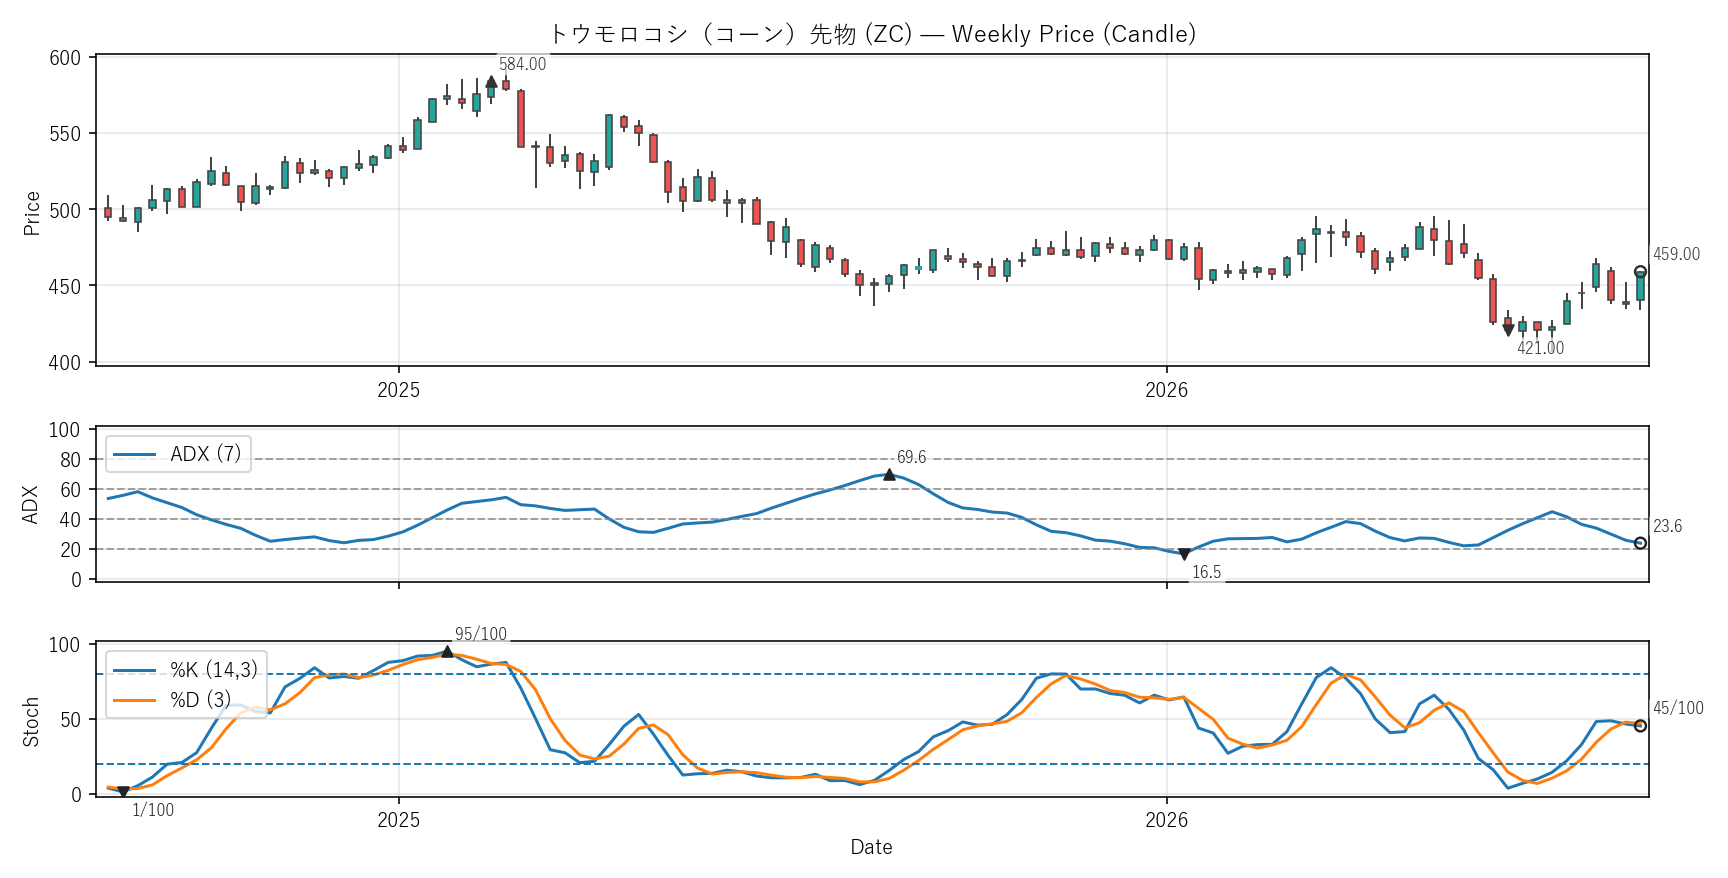Click the up-triangle marker at the stochastic high
Viewport: 1728px width, 878px height.
tap(447, 652)
